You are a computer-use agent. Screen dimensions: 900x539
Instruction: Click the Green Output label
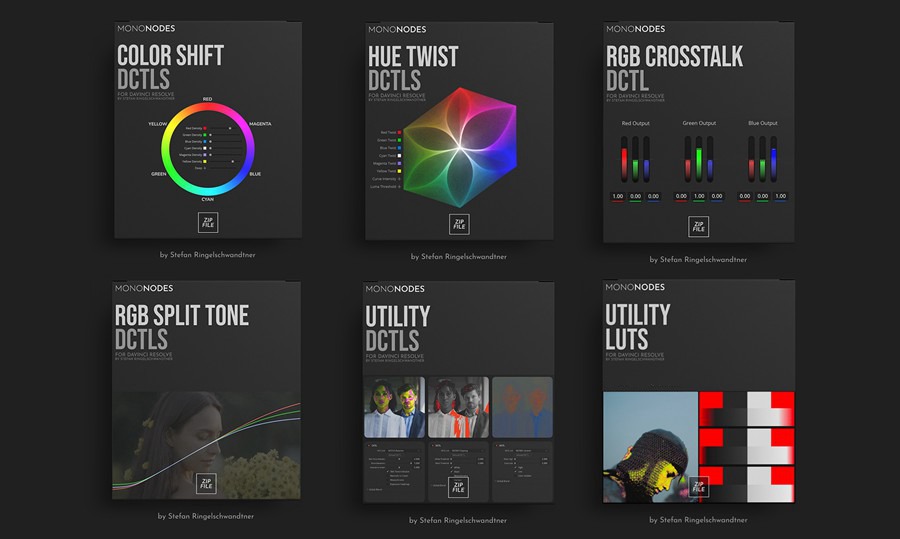pyautogui.click(x=699, y=123)
